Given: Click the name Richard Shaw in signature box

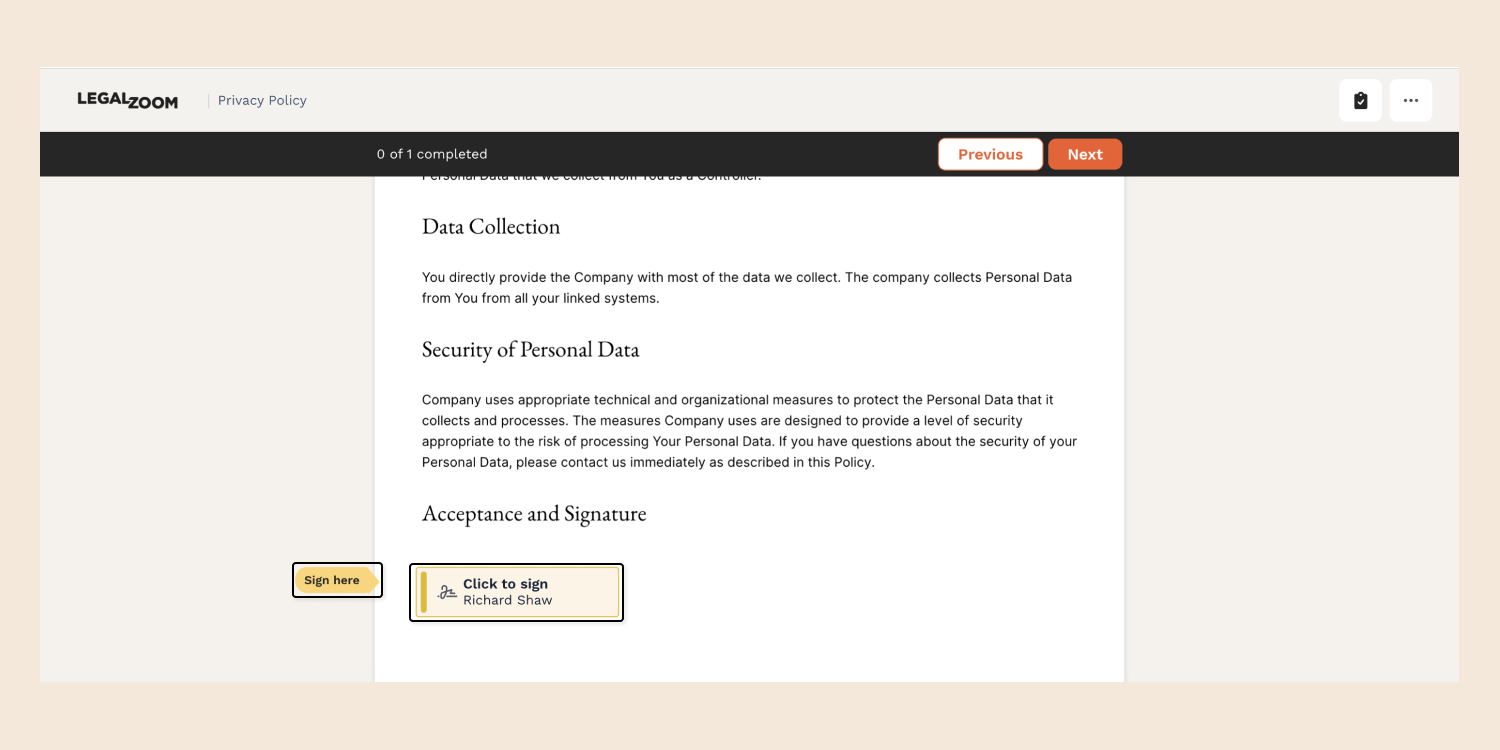Looking at the screenshot, I should pos(507,600).
